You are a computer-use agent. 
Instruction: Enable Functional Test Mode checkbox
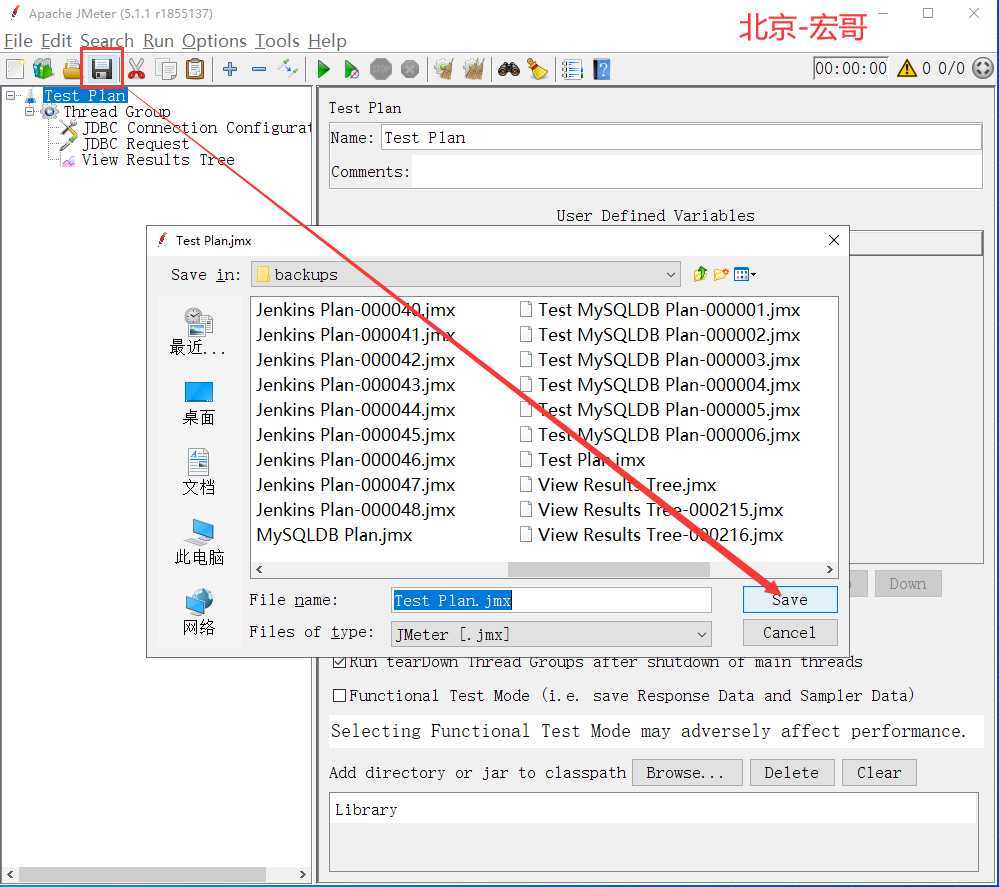pos(340,695)
